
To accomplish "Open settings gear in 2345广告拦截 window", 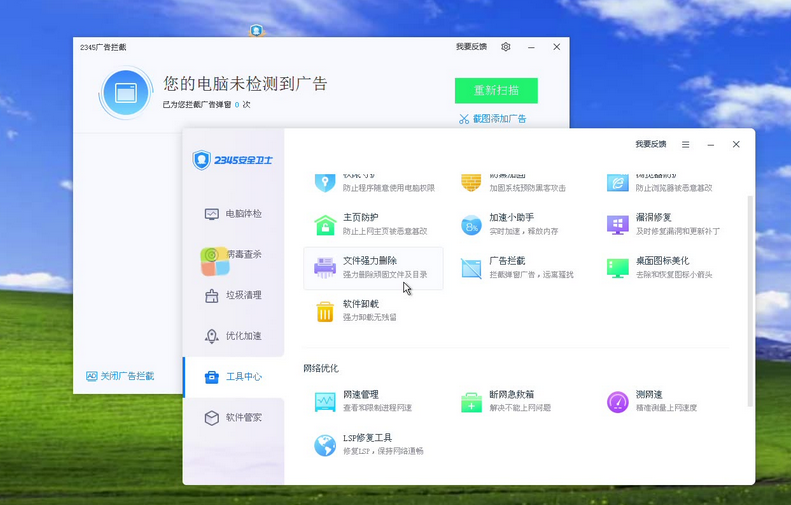I will pyautogui.click(x=505, y=47).
